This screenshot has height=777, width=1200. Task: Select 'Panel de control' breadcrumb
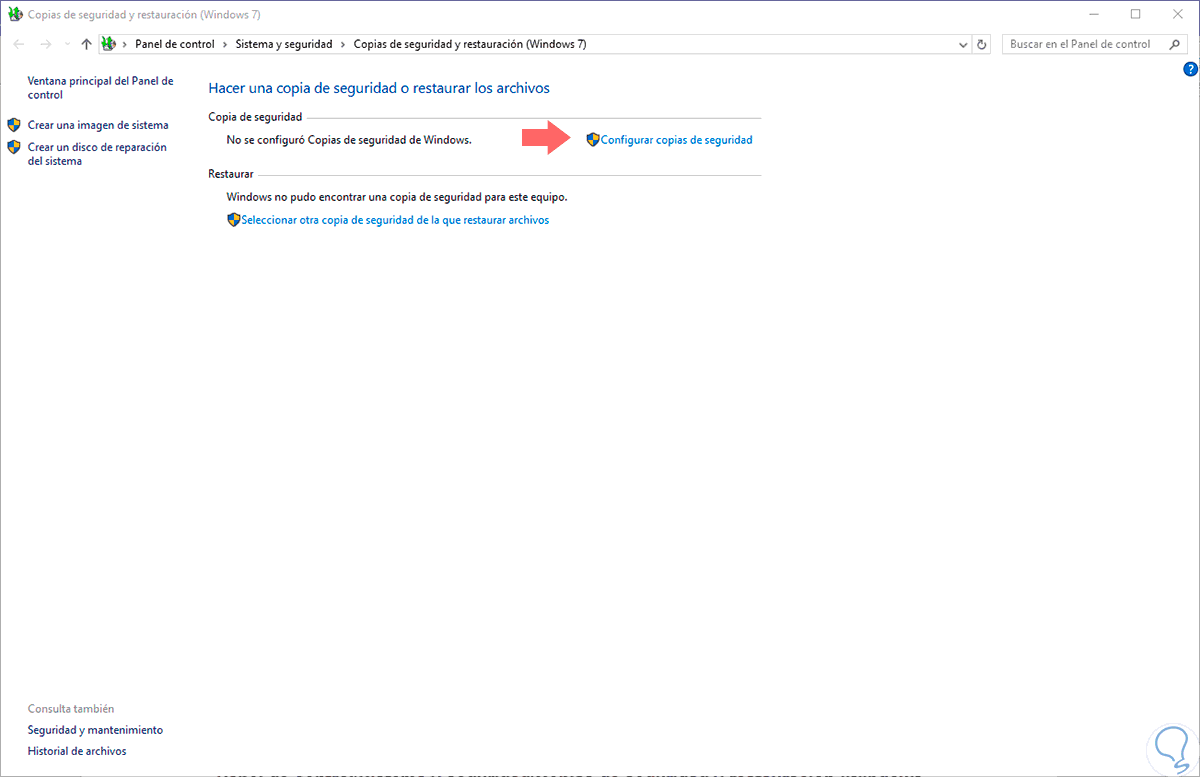175,45
